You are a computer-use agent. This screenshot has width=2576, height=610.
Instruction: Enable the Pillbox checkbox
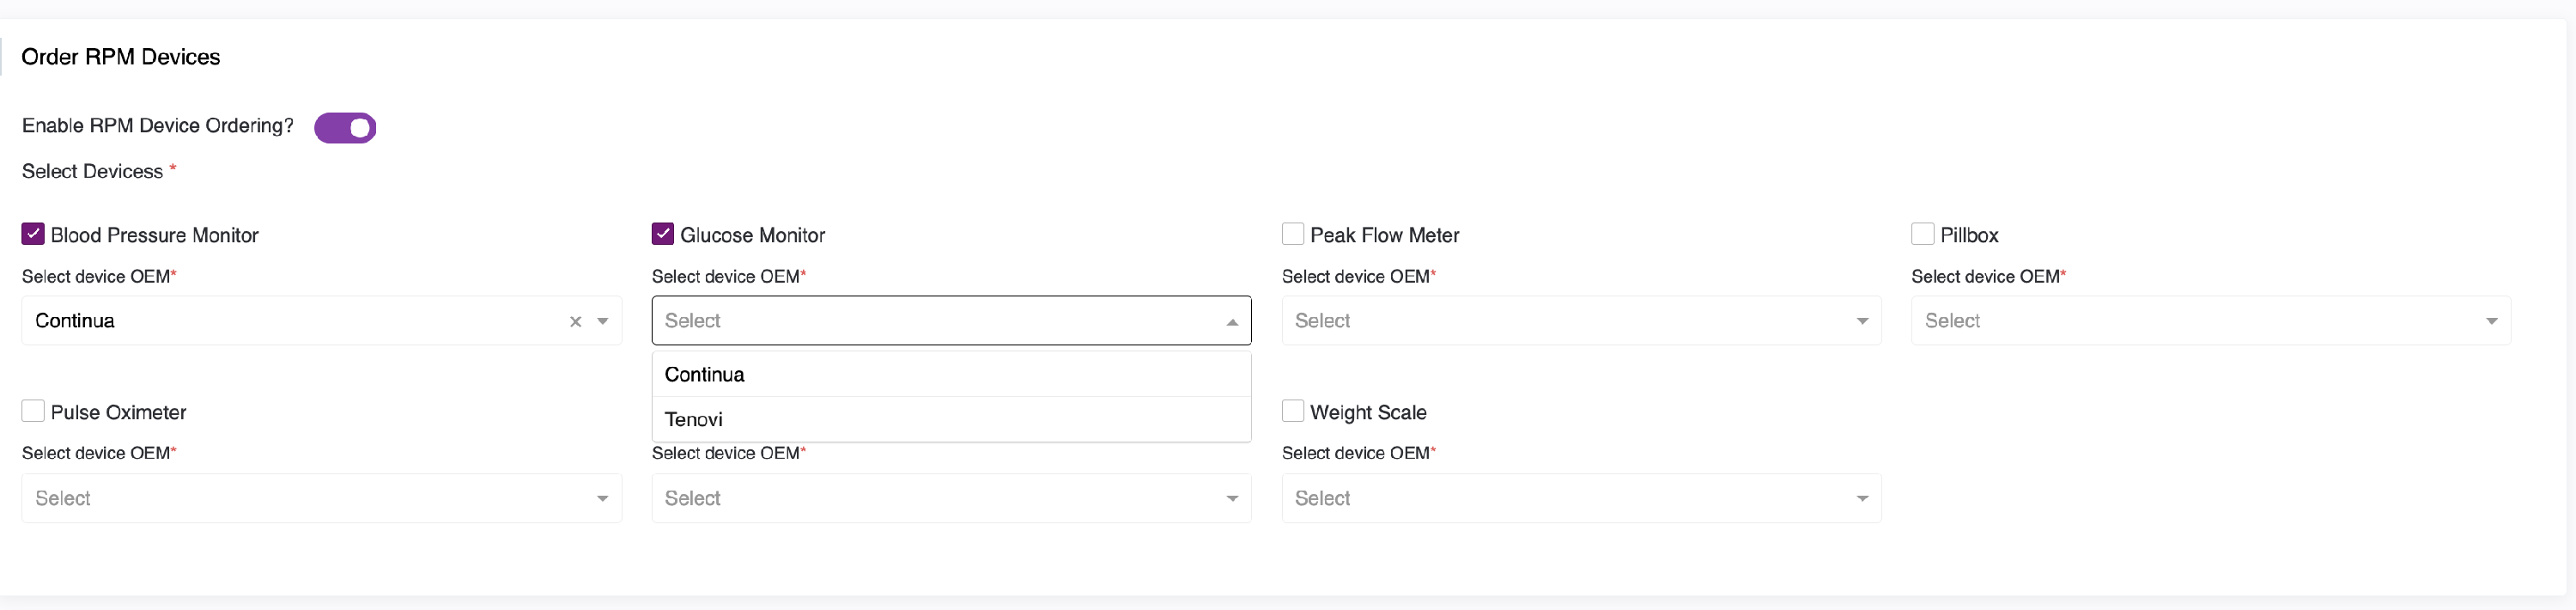(1921, 235)
